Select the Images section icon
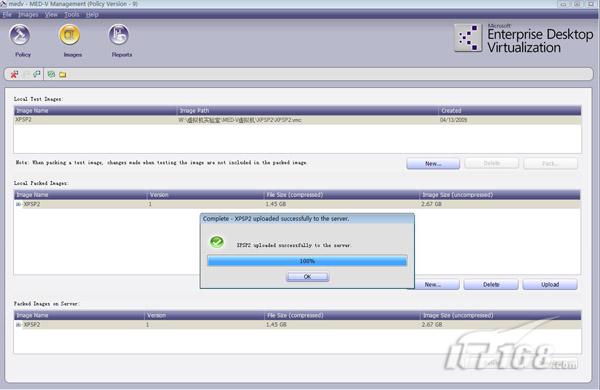 [69, 35]
